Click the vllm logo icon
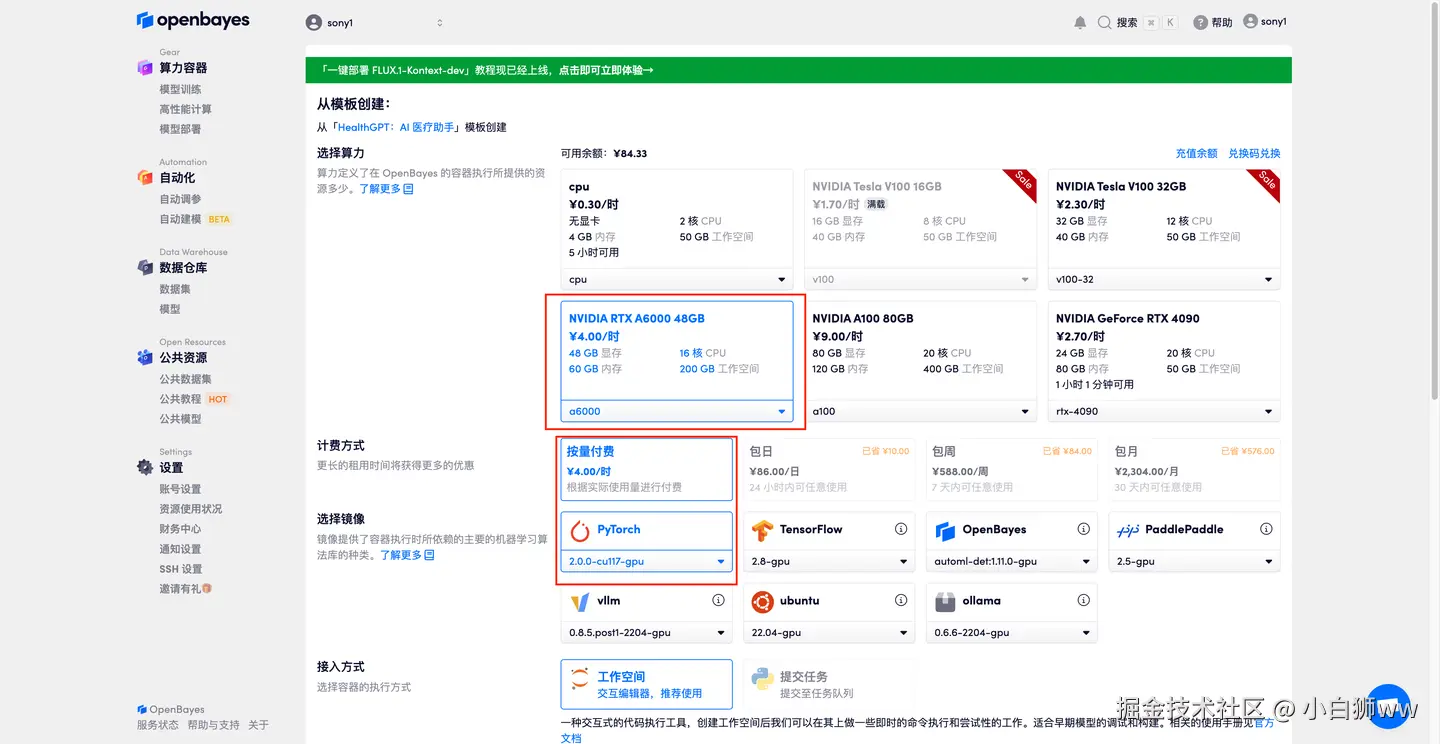This screenshot has height=744, width=1440. pos(580,602)
